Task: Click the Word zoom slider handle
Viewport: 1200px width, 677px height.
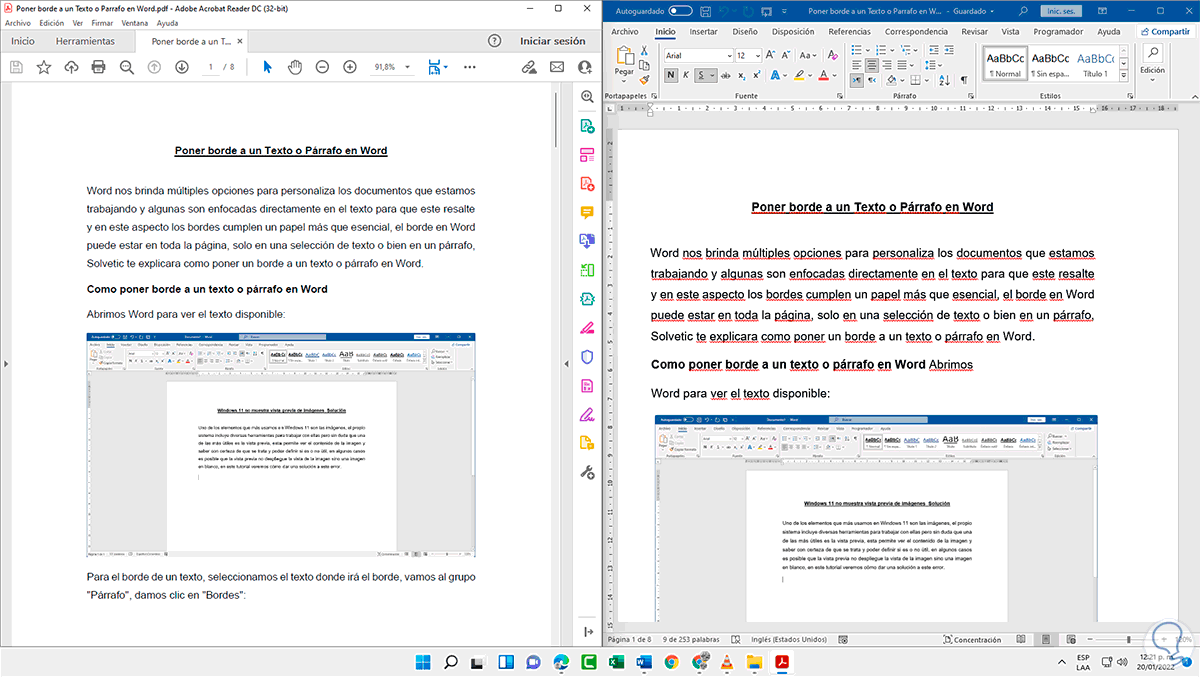Action: [x=1127, y=639]
